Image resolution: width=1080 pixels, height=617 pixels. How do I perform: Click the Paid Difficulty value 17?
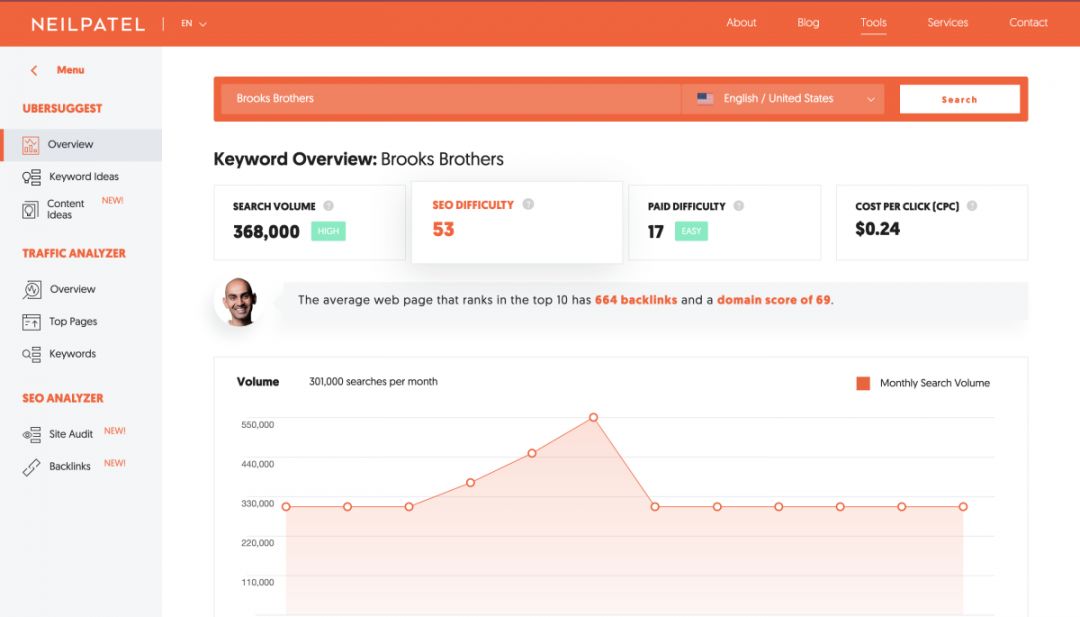pos(655,232)
